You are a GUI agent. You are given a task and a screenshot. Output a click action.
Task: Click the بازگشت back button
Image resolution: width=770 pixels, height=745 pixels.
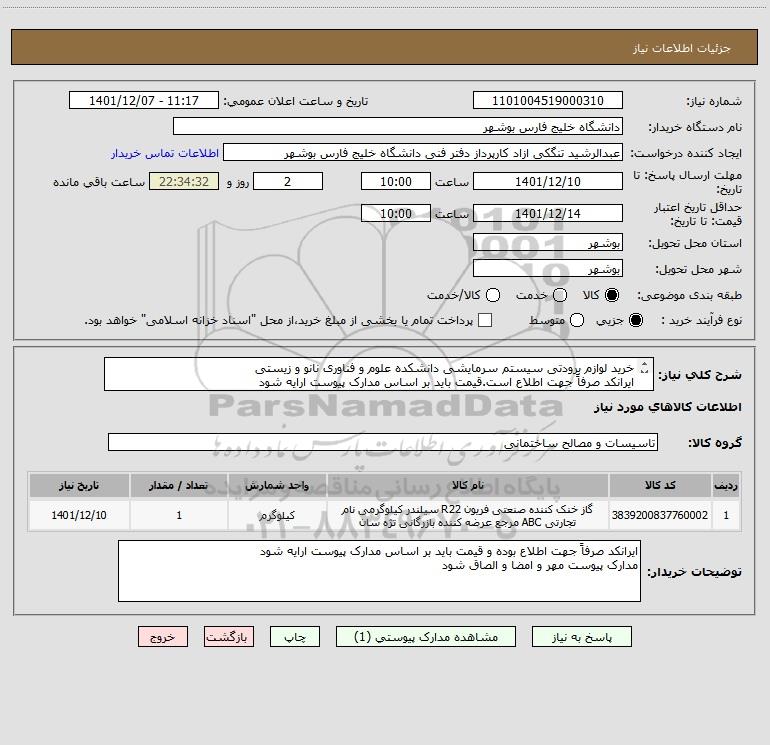pos(229,637)
